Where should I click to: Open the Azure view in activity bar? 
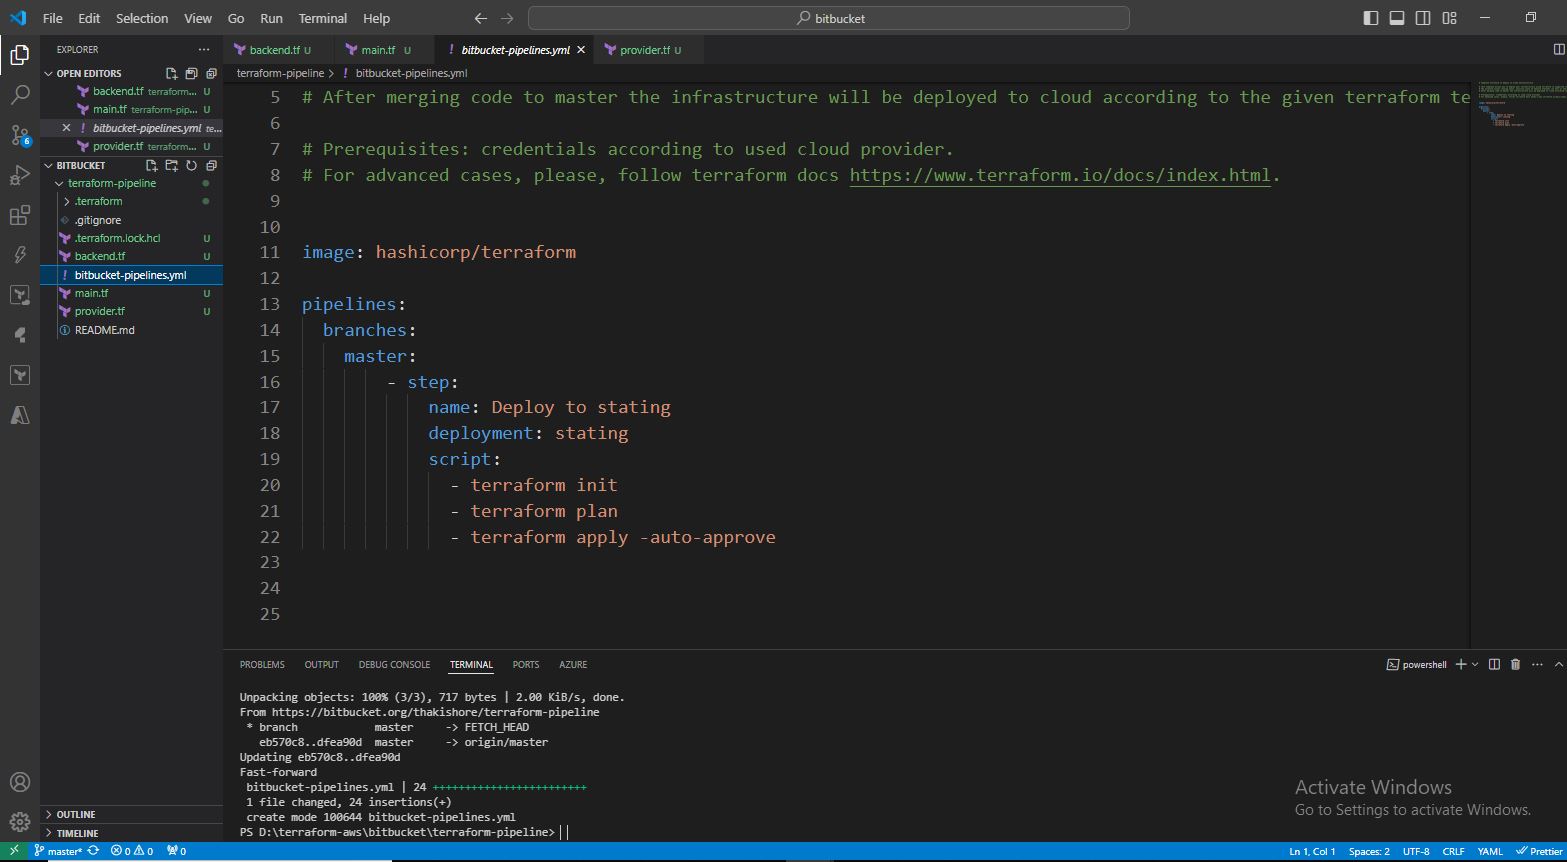pos(19,415)
